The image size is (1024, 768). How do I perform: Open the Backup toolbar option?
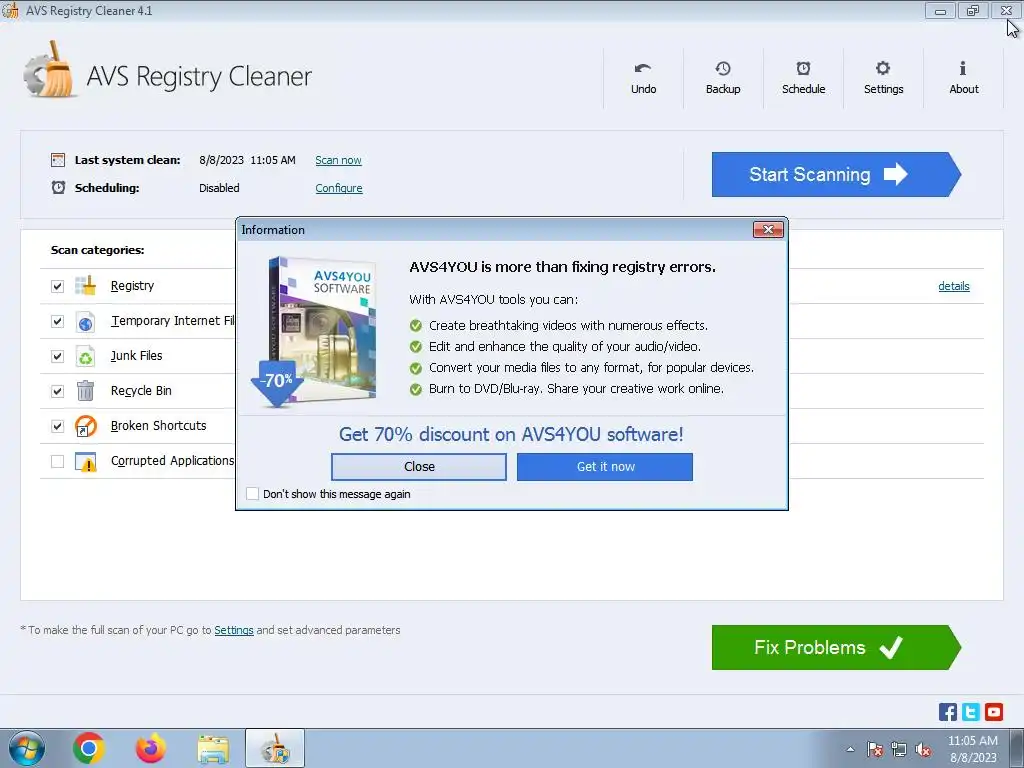[x=723, y=78]
